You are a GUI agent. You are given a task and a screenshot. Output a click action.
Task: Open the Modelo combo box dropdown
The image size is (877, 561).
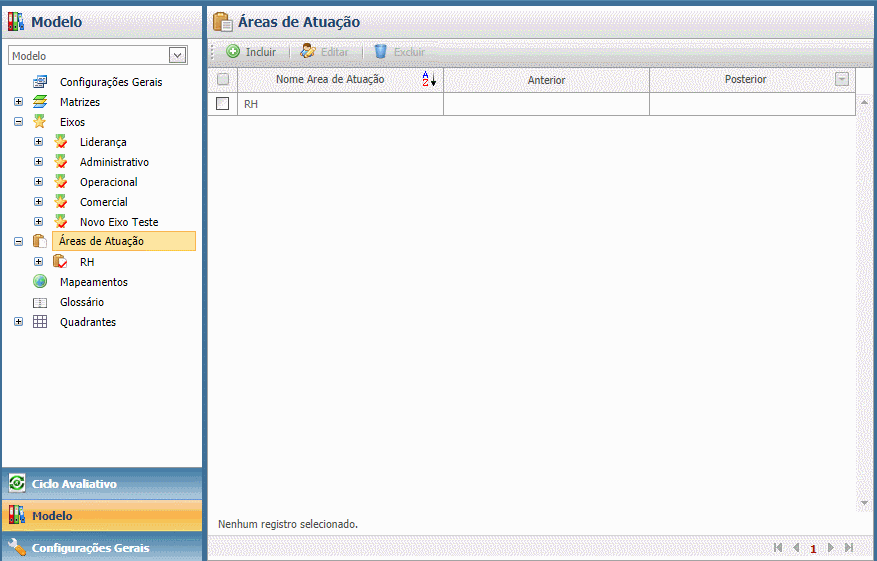(178, 56)
